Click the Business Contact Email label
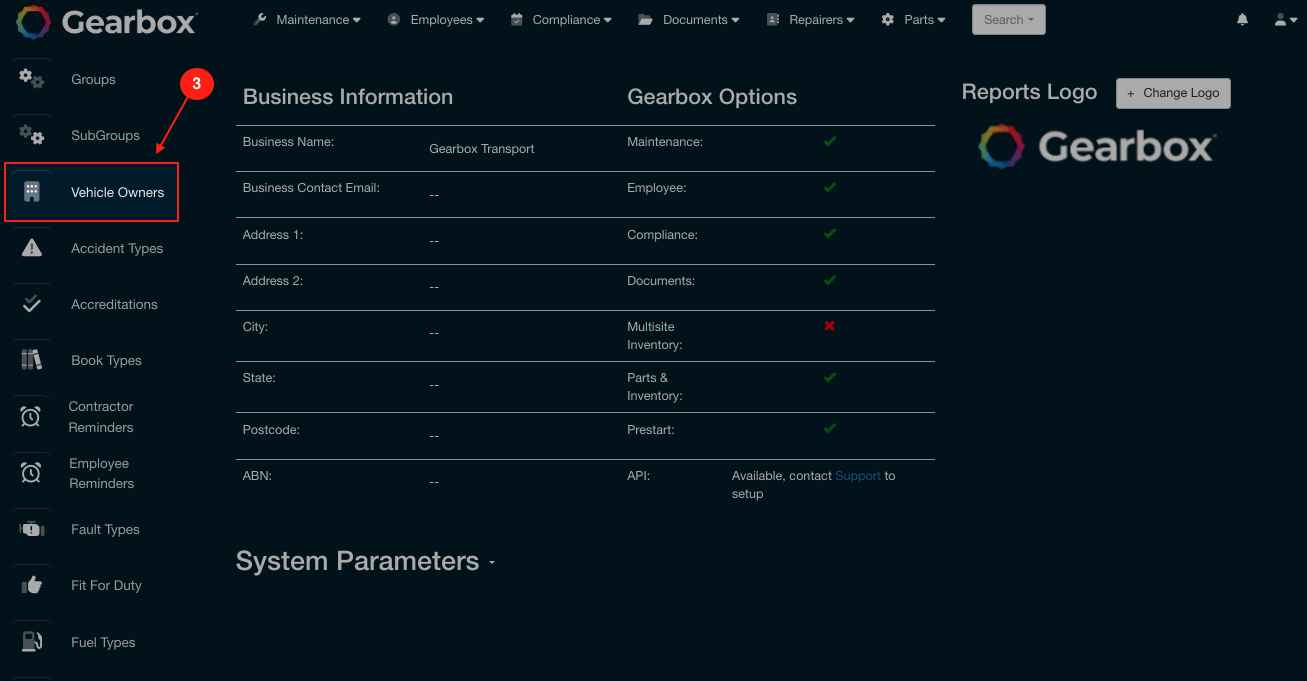Screen dimensions: 1307x681 coord(311,188)
